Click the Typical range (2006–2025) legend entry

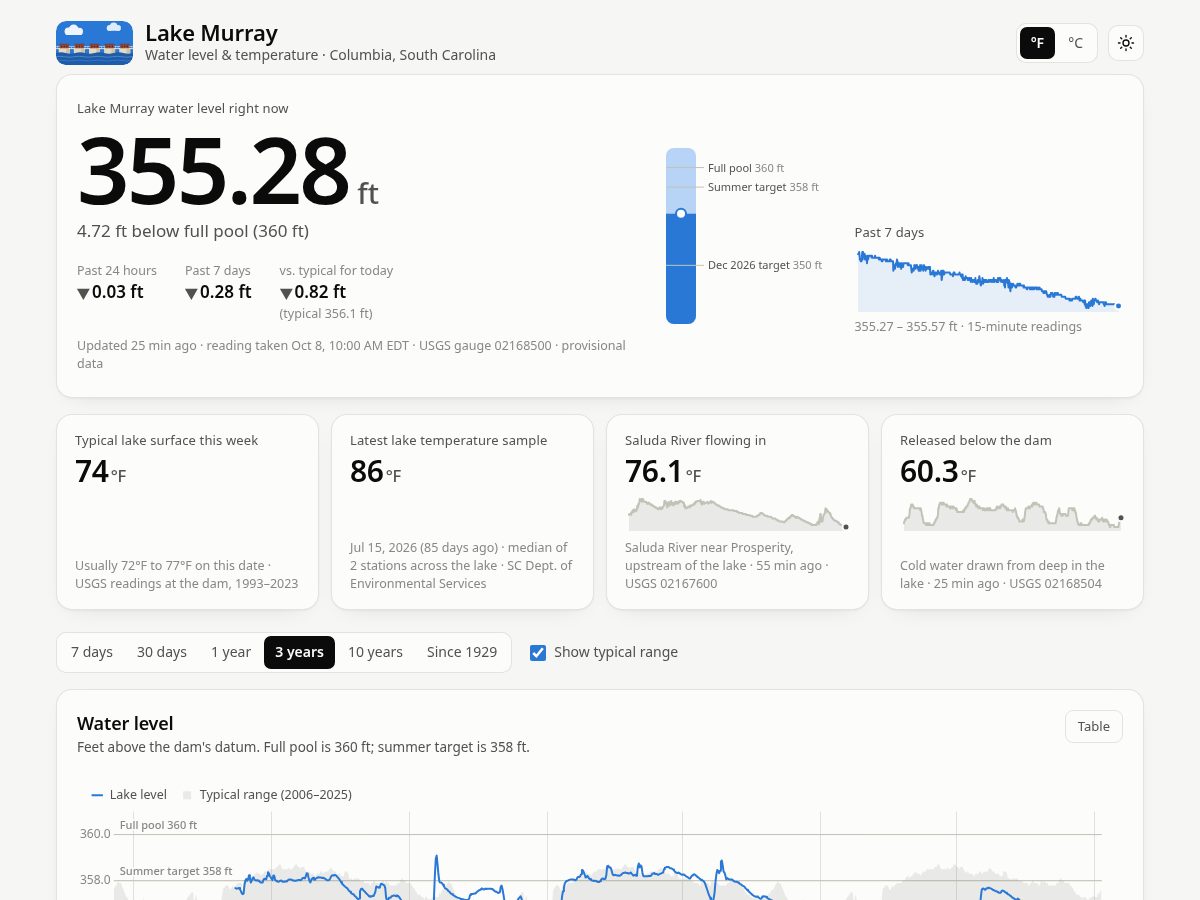pyautogui.click(x=267, y=795)
